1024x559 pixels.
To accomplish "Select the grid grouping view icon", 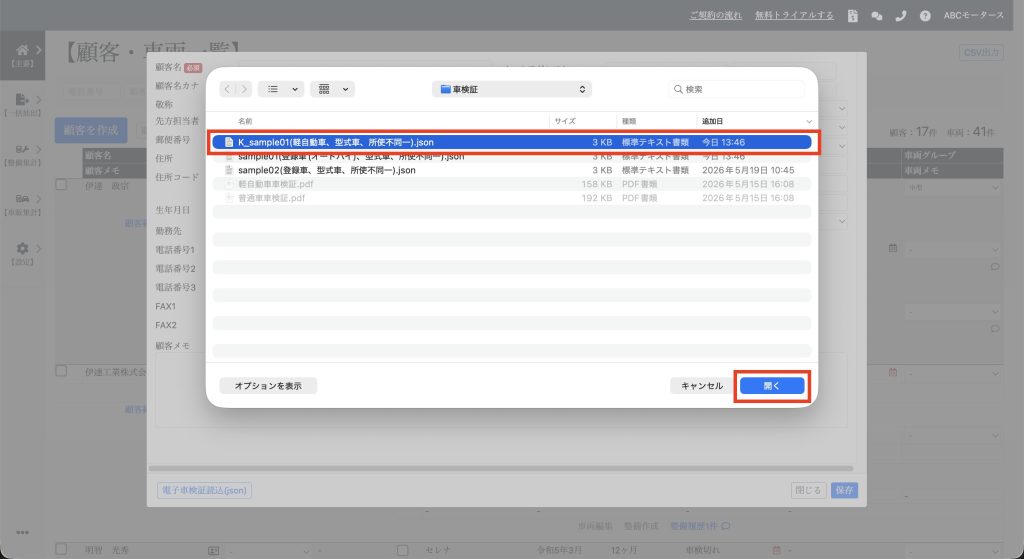I will (x=324, y=89).
